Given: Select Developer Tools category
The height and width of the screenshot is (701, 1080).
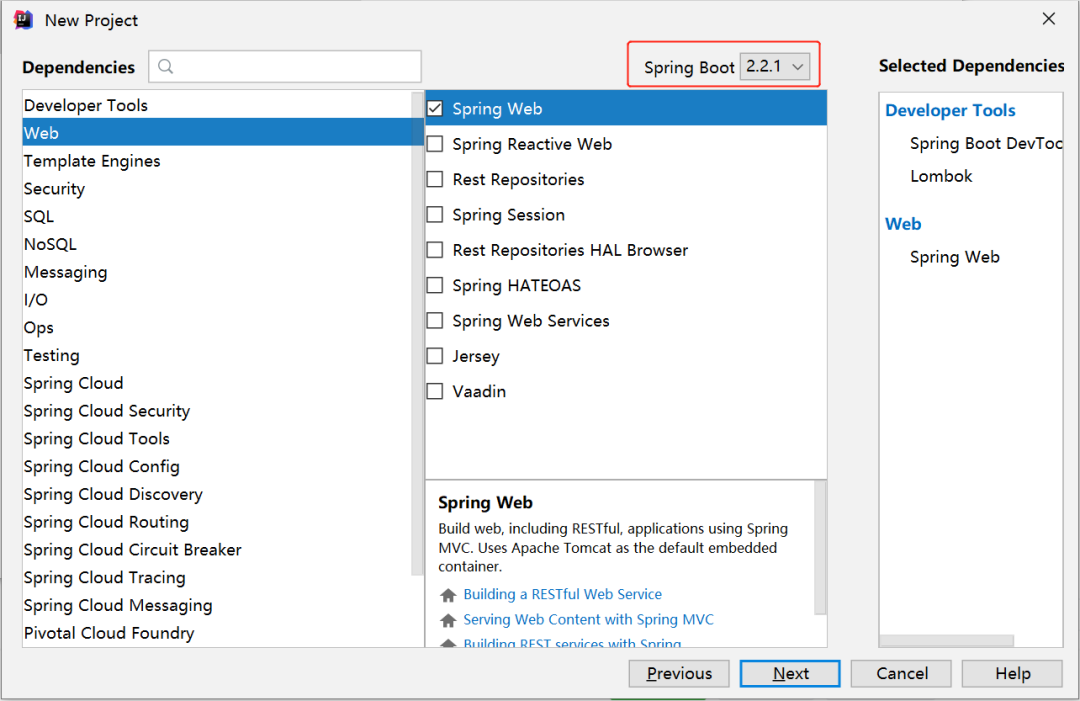Looking at the screenshot, I should (x=217, y=105).
